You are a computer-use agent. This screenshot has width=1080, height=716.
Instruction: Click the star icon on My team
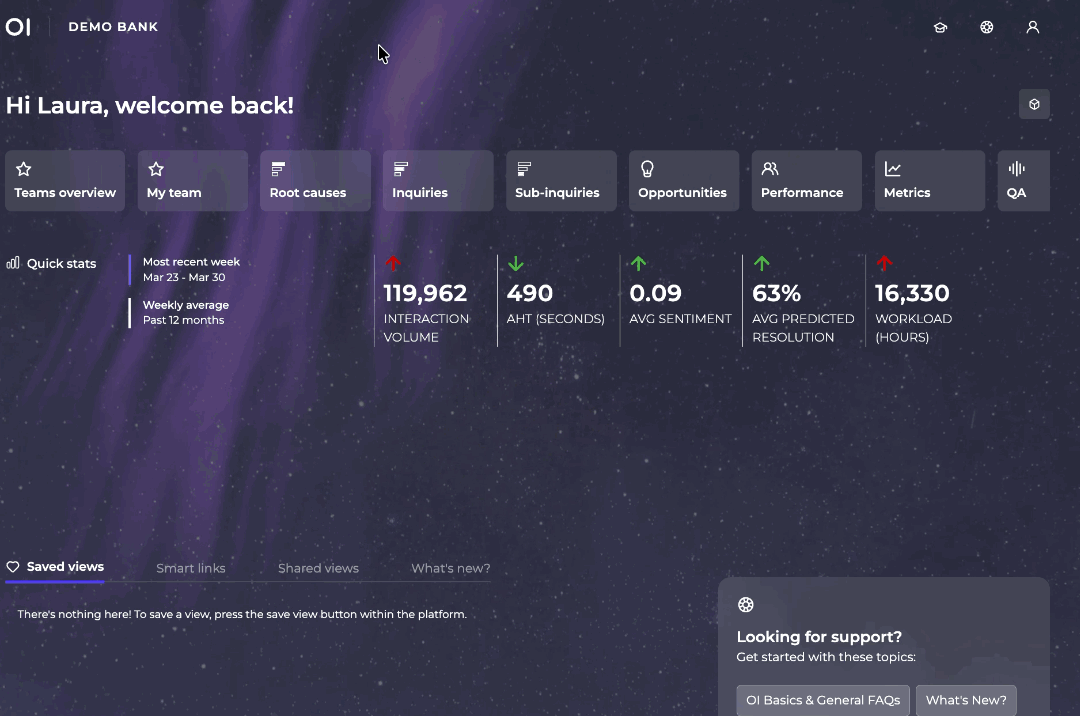point(156,169)
